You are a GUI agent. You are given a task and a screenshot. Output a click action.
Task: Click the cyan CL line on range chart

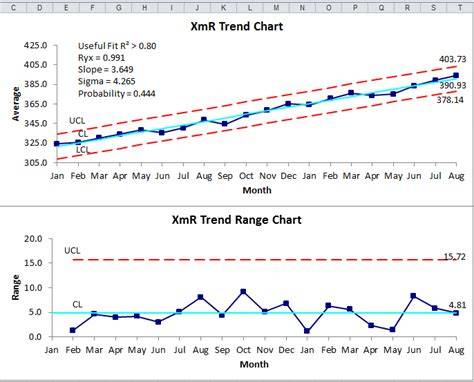(253, 313)
